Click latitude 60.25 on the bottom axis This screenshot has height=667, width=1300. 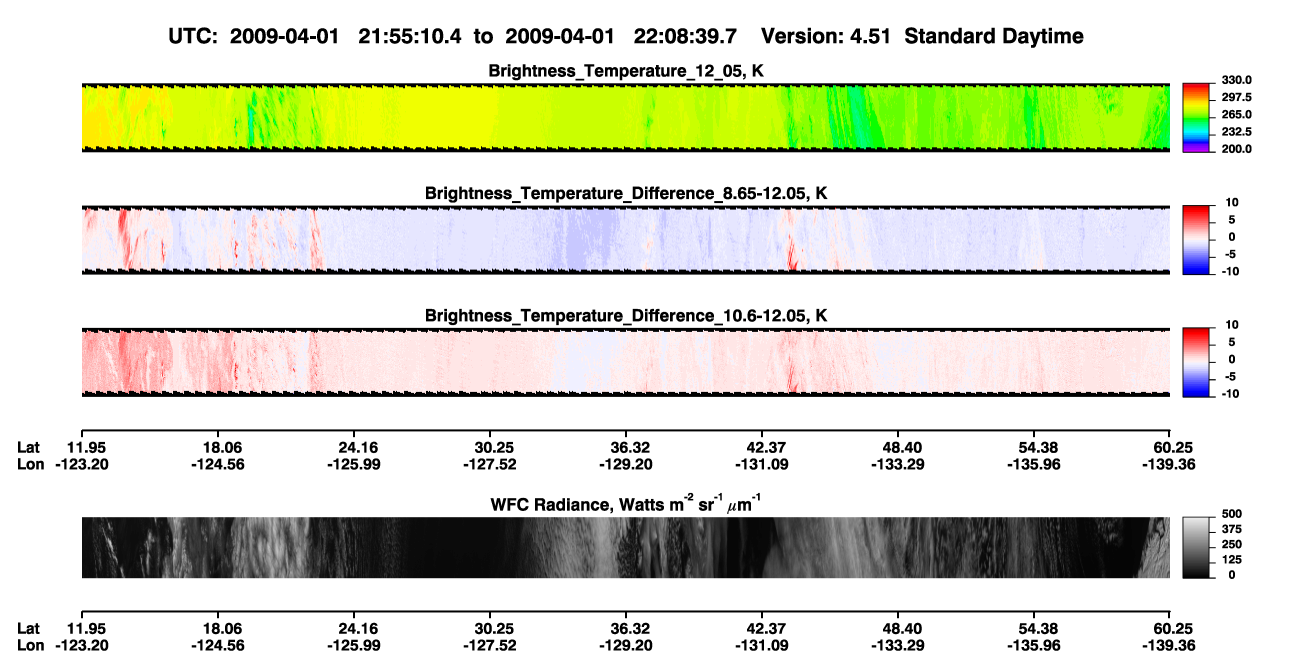1176,629
